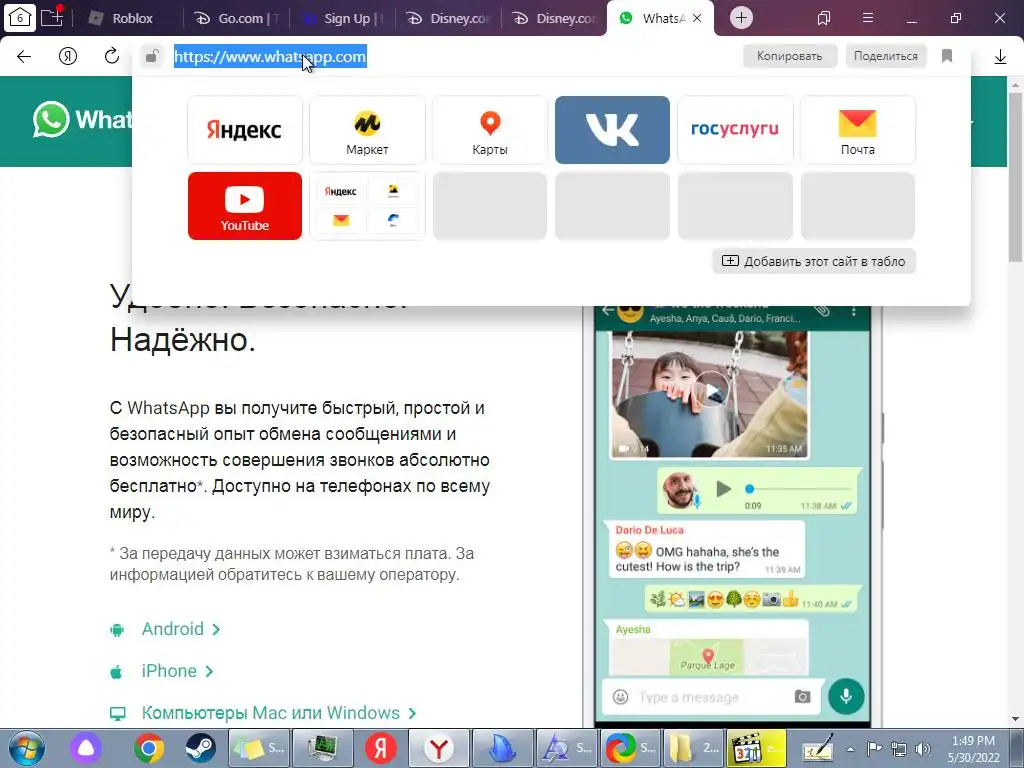Play the video in the phone mockup
This screenshot has height=768, width=1024.
[712, 391]
